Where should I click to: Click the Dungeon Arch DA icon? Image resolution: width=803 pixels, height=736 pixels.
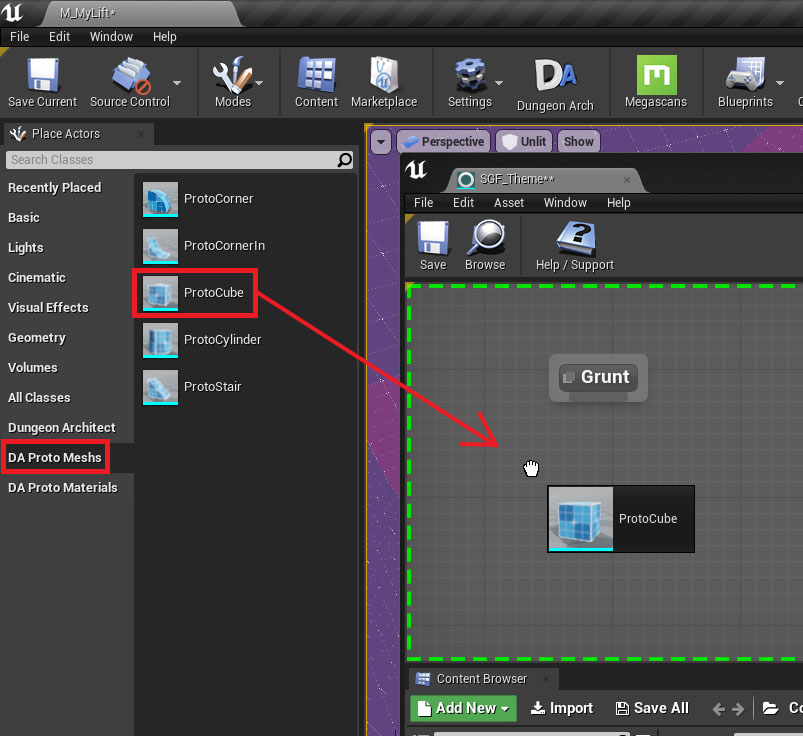click(556, 75)
